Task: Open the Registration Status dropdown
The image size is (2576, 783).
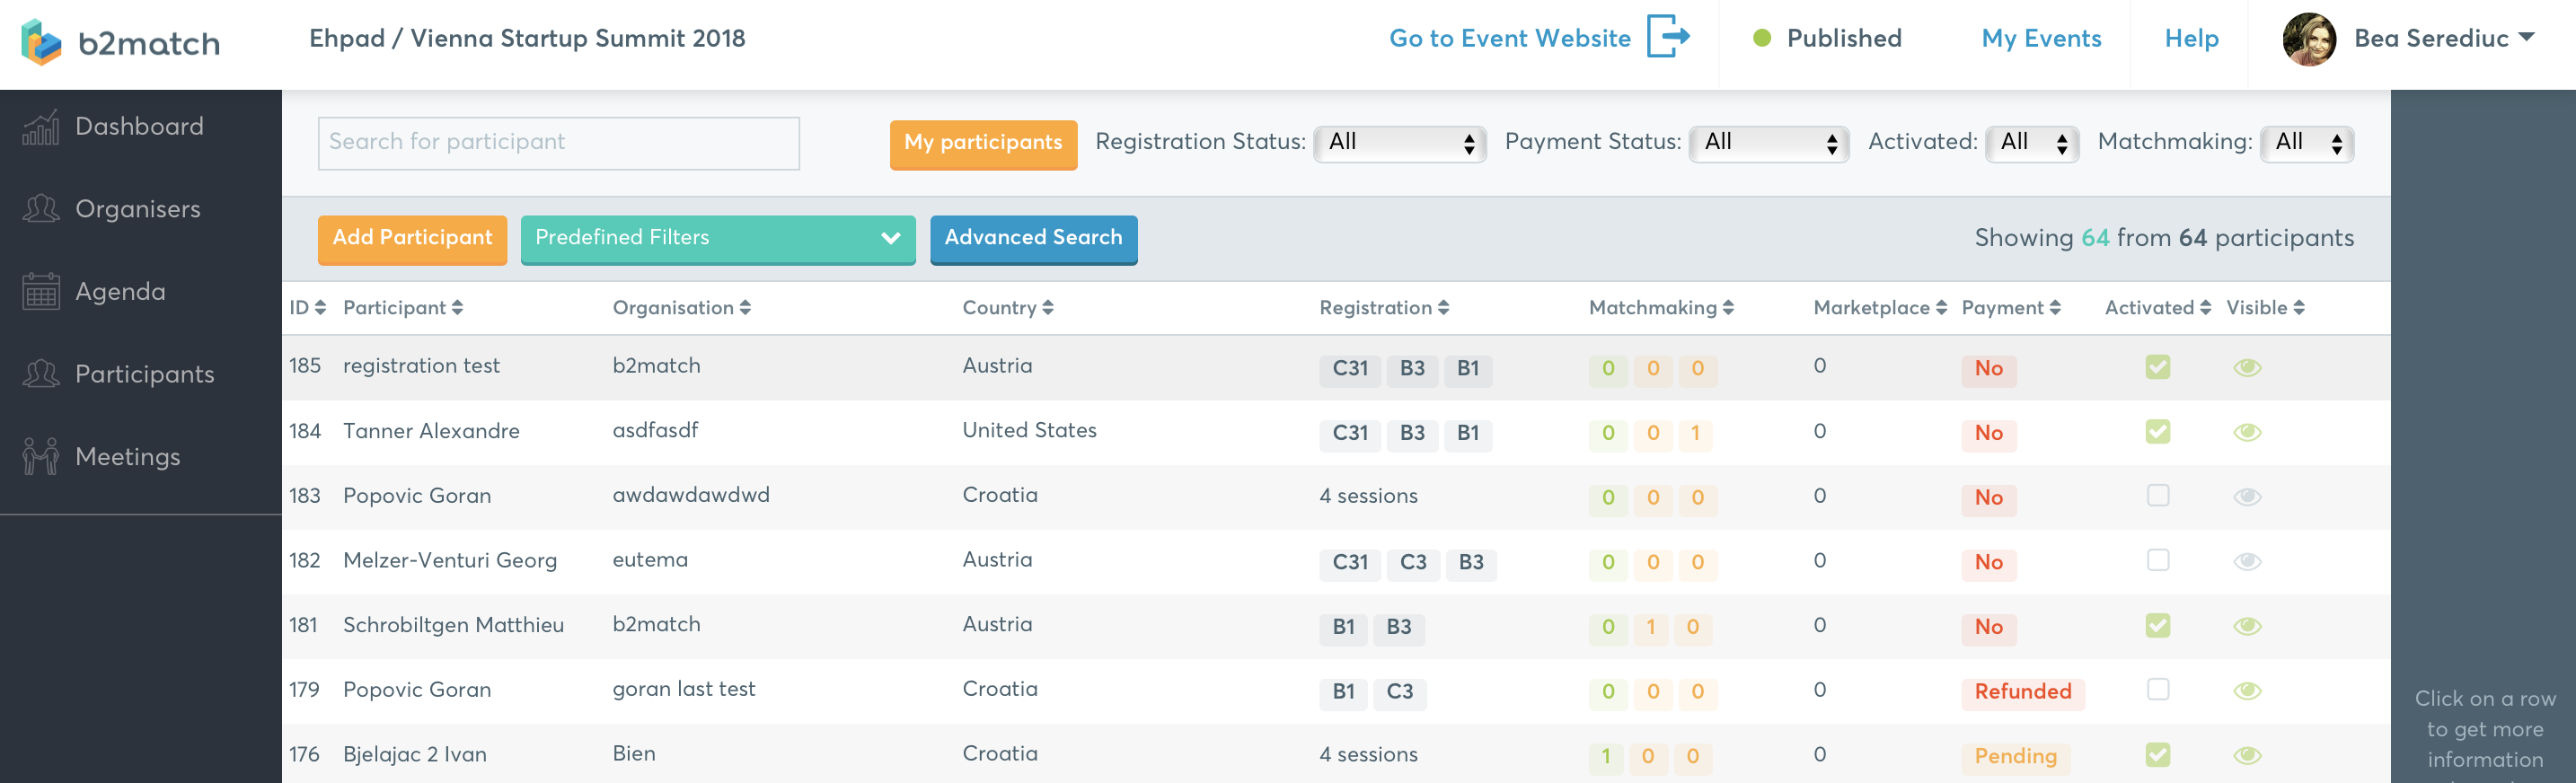Action: tap(1399, 143)
